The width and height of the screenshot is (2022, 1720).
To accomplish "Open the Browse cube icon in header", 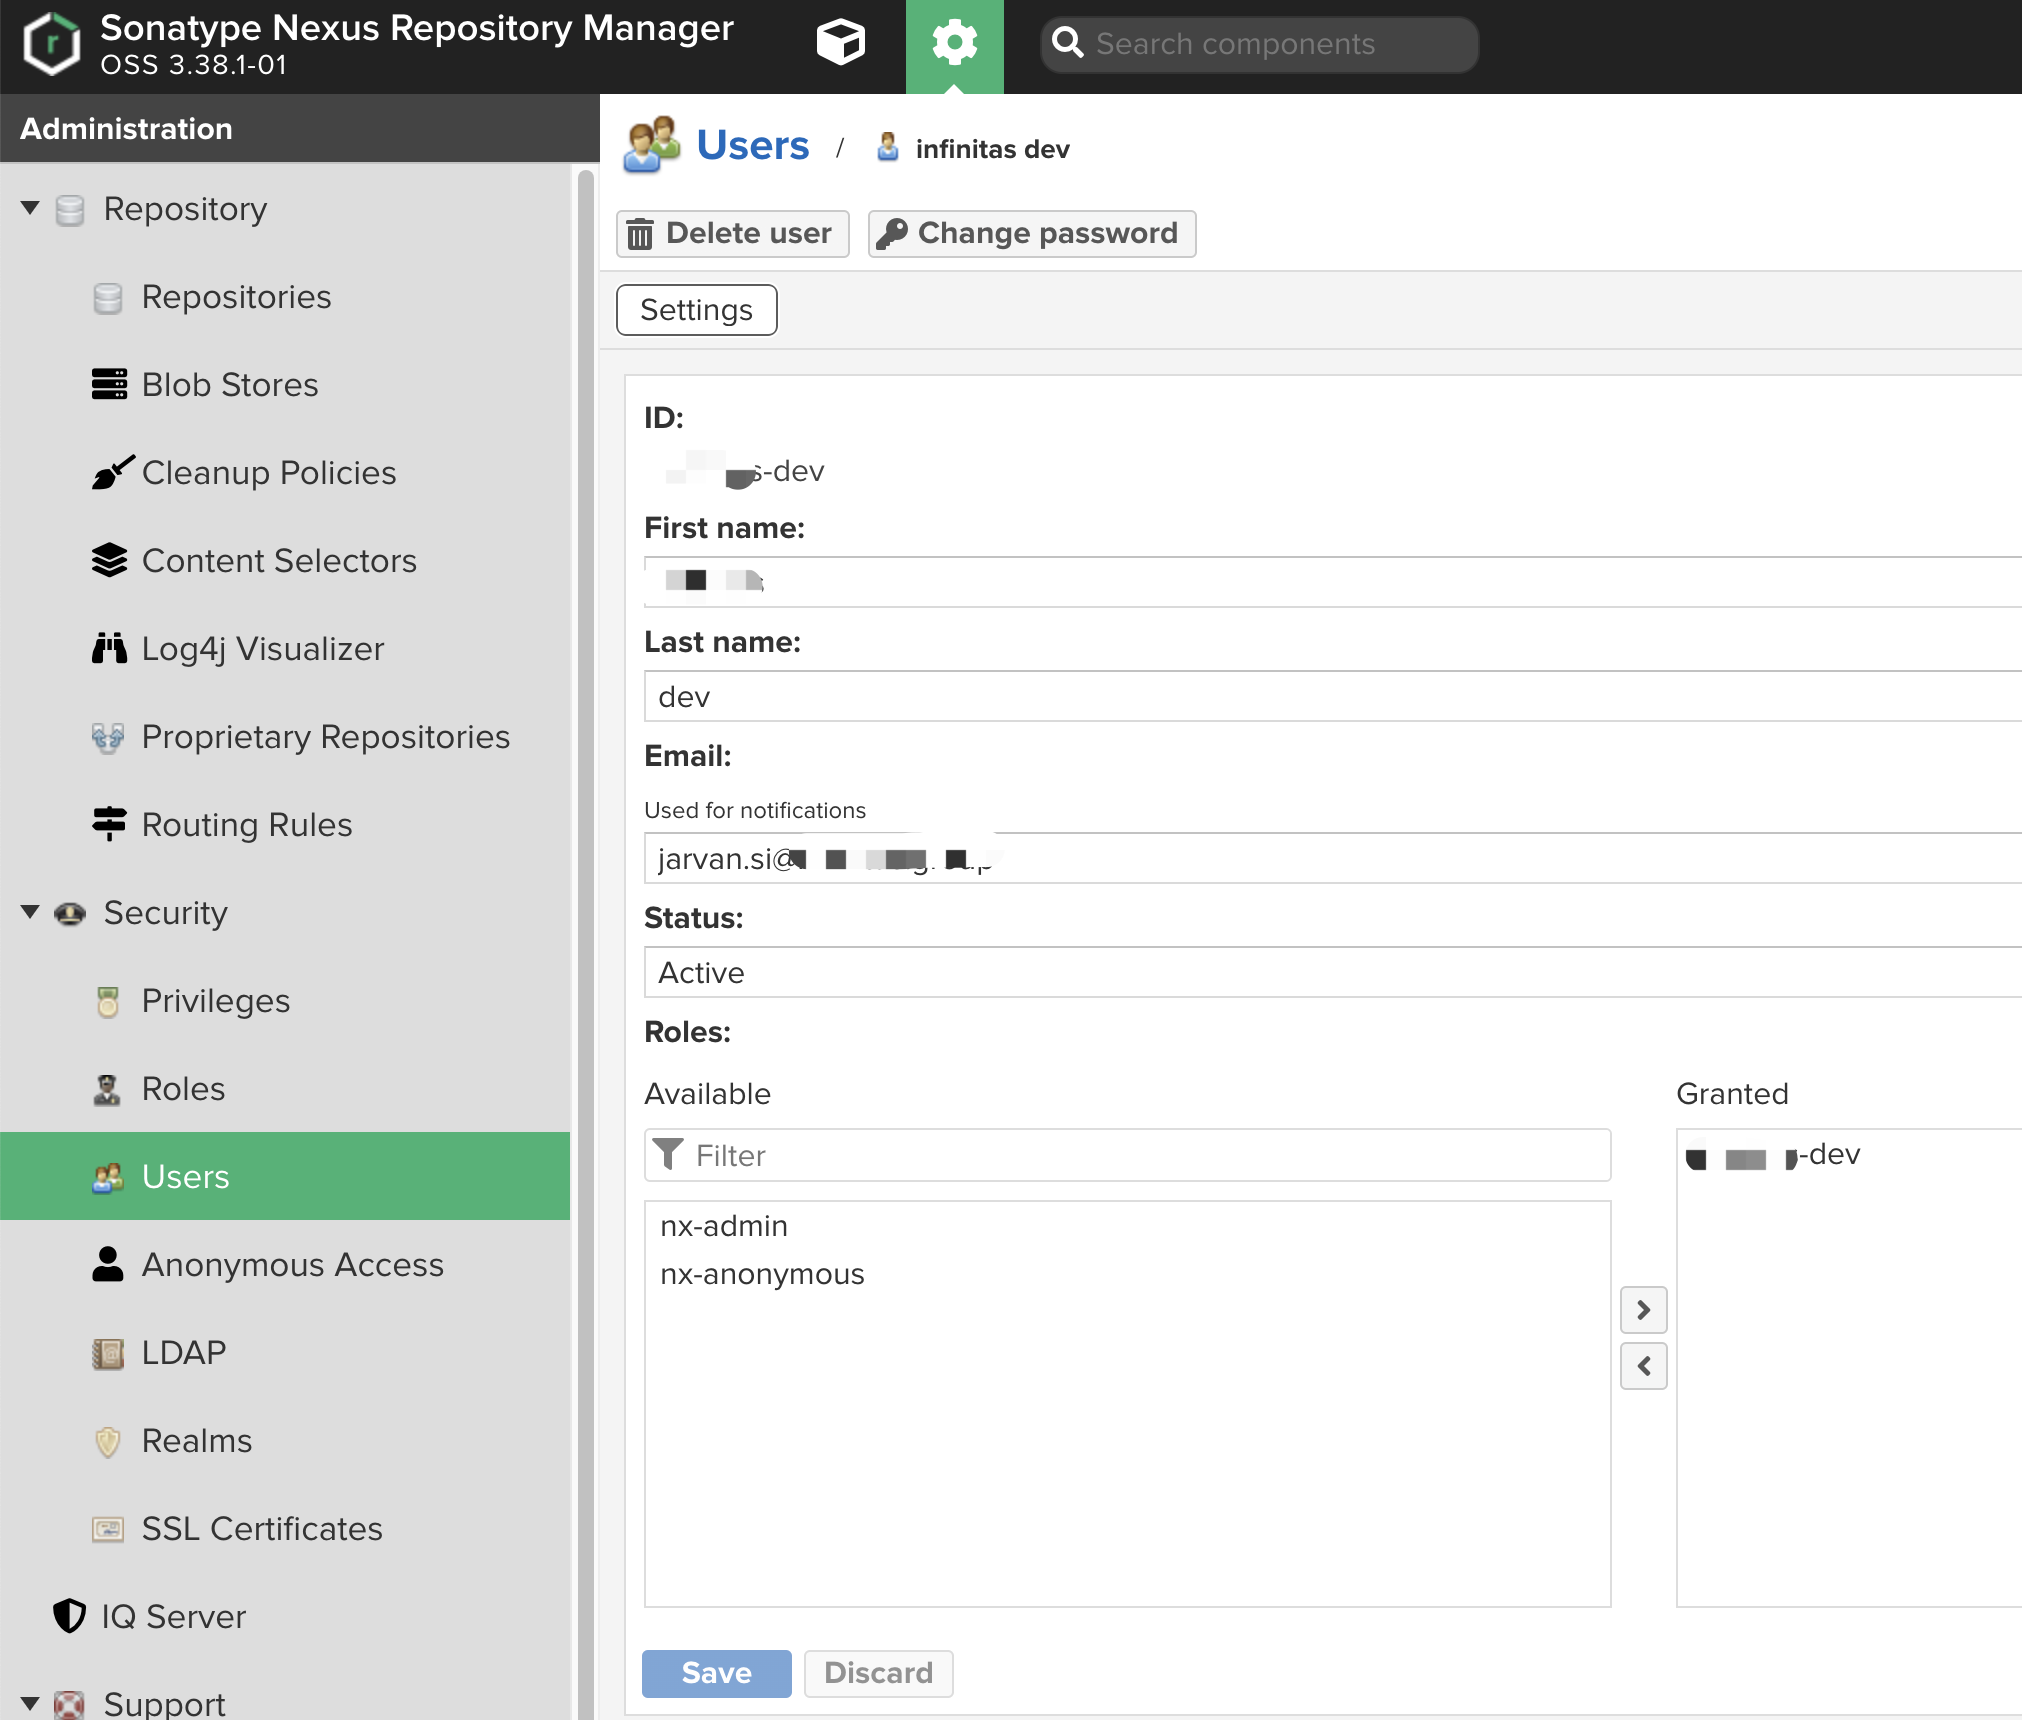I will coord(840,43).
